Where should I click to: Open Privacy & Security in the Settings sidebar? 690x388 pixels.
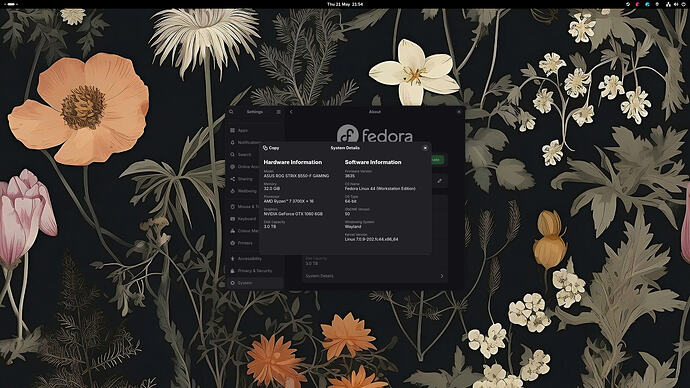click(x=255, y=271)
